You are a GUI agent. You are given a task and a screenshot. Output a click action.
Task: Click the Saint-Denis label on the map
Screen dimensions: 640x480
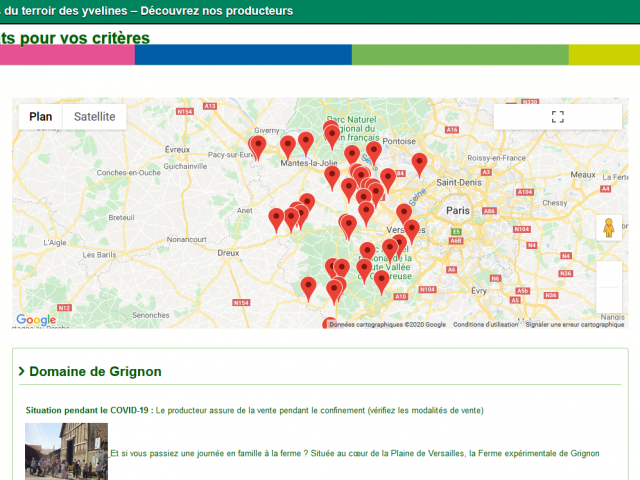click(x=459, y=182)
